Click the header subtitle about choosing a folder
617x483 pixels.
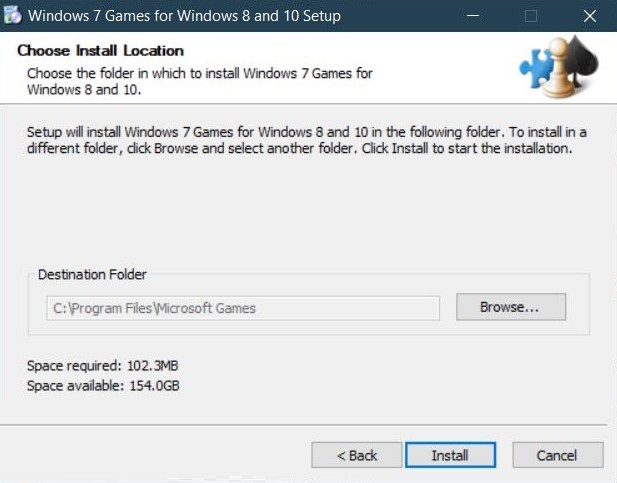click(200, 81)
